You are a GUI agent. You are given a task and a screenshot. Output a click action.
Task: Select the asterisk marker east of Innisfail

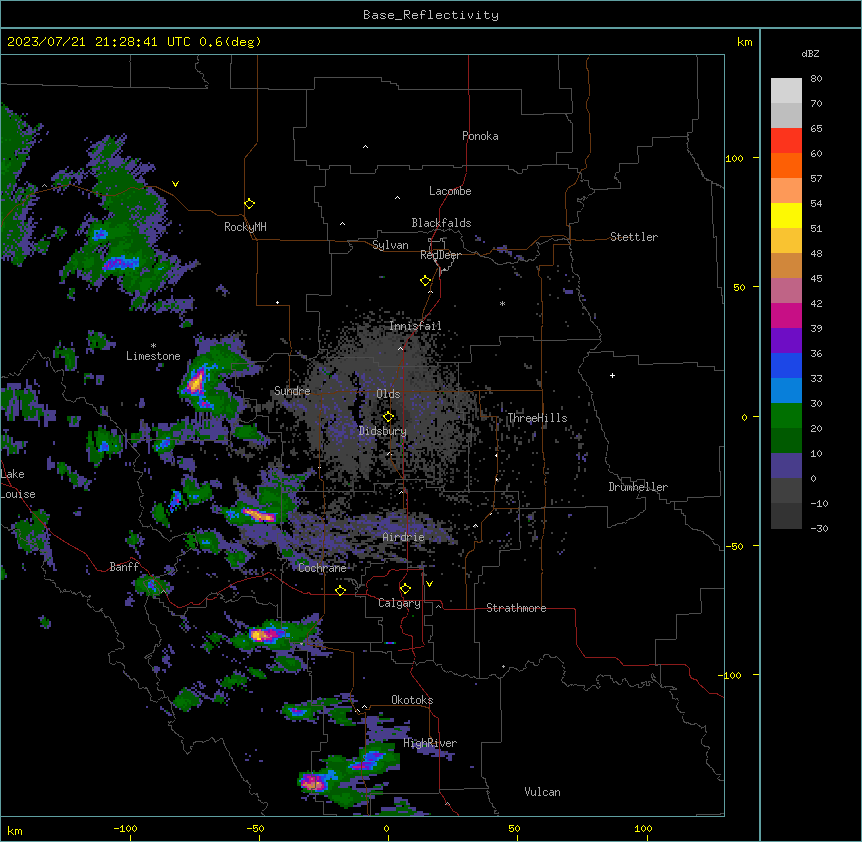coord(502,303)
